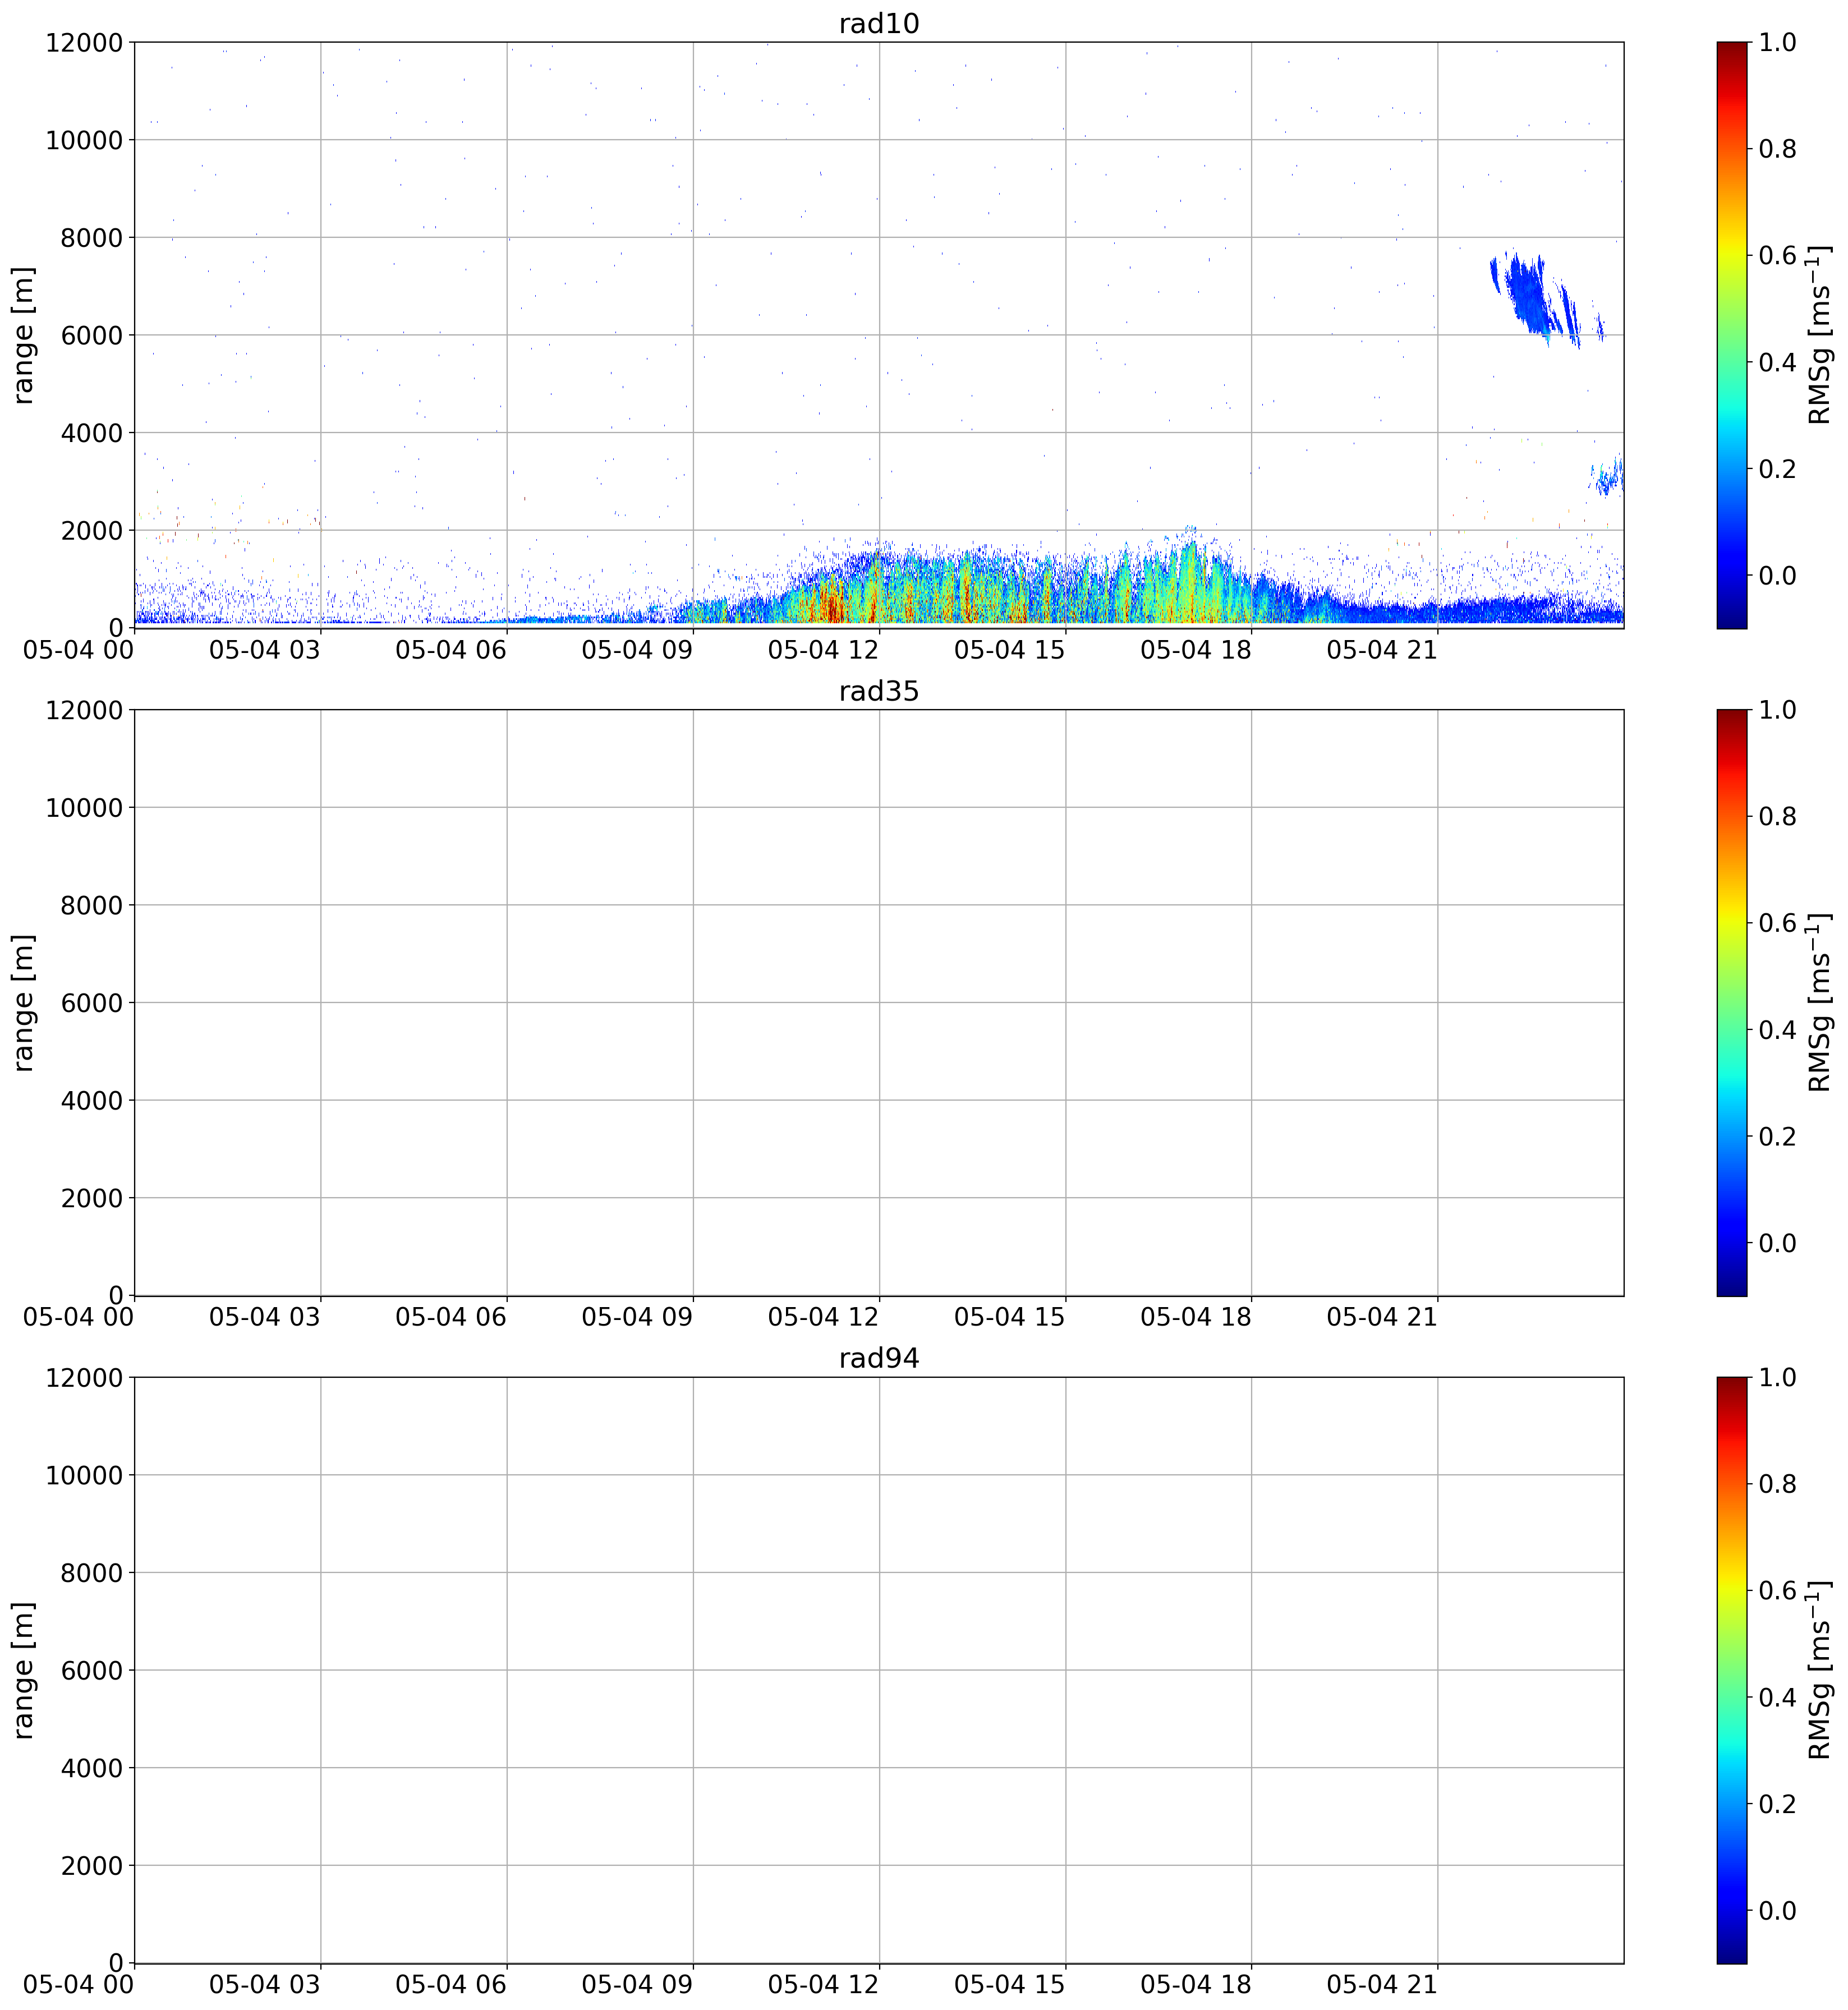Click the 05-04 21 tick label under rad10
Image resolution: width=1848 pixels, height=2010 pixels.
[1382, 650]
